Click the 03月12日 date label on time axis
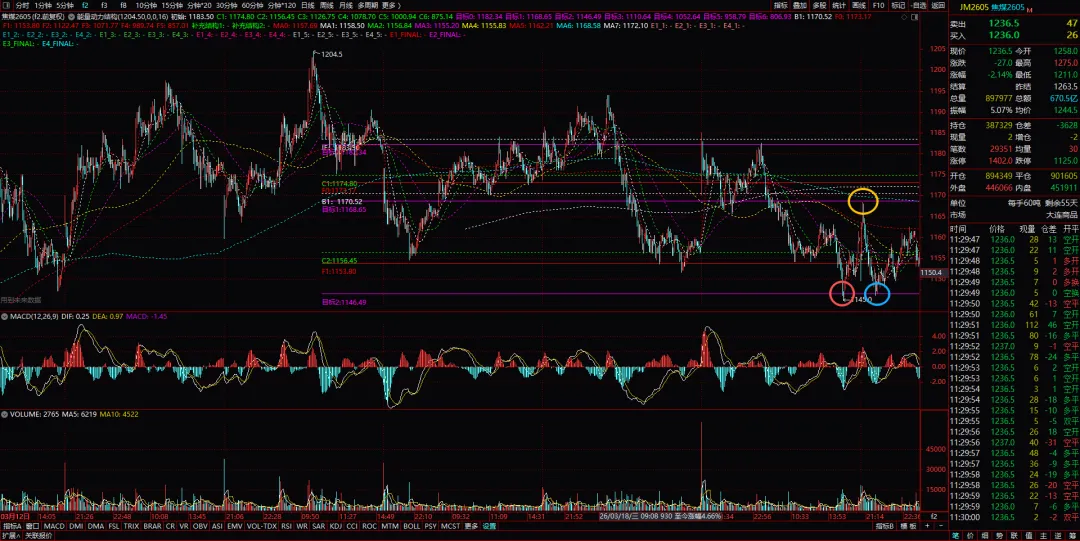The image size is (1080, 541). [x=14, y=516]
